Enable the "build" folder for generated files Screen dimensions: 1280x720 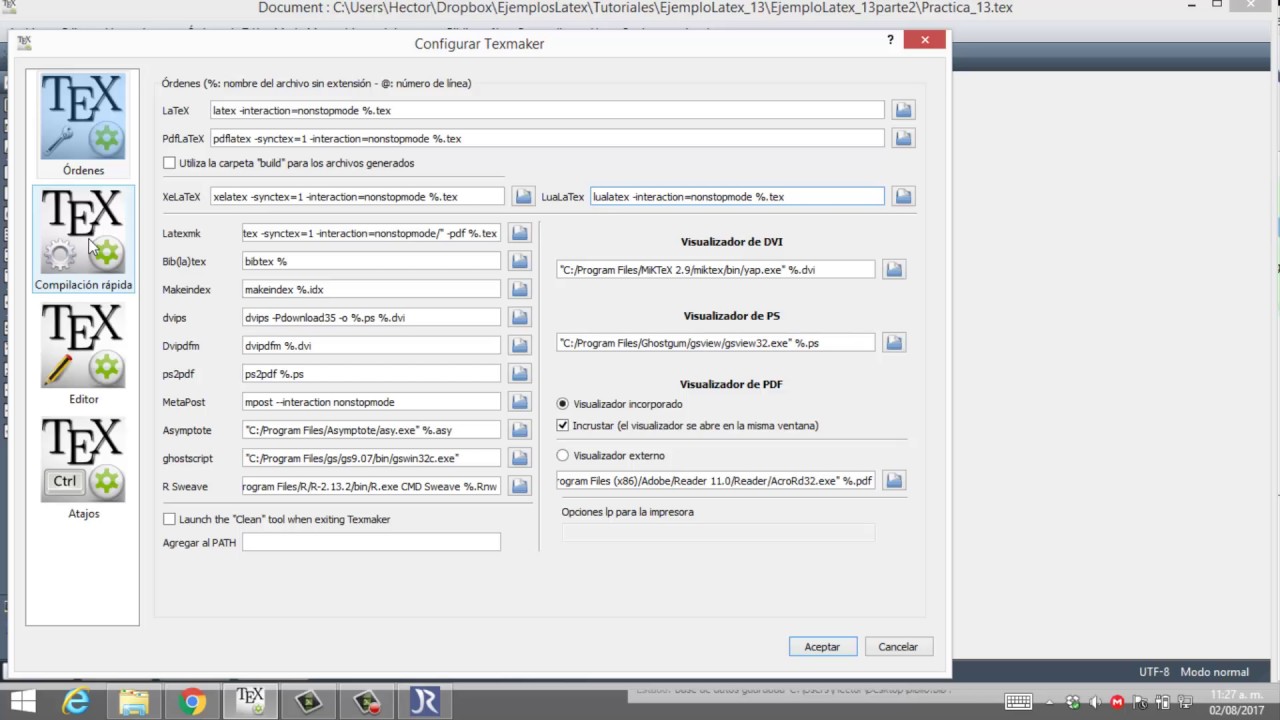pyautogui.click(x=169, y=163)
